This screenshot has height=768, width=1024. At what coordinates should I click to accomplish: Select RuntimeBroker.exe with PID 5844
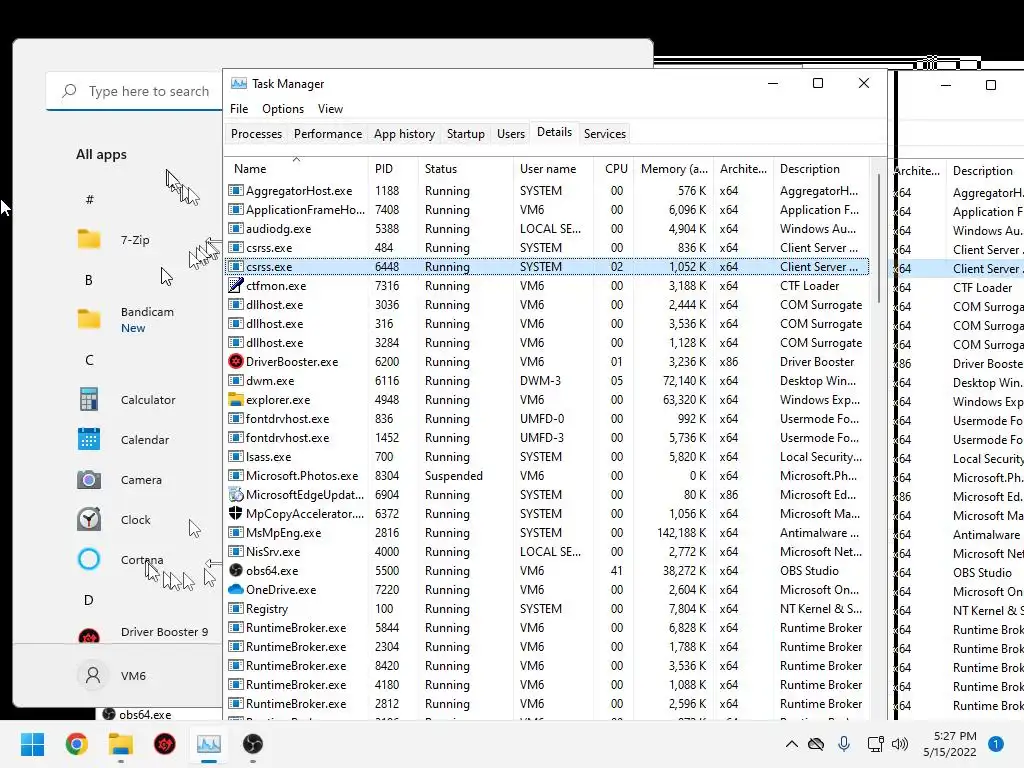(547, 628)
